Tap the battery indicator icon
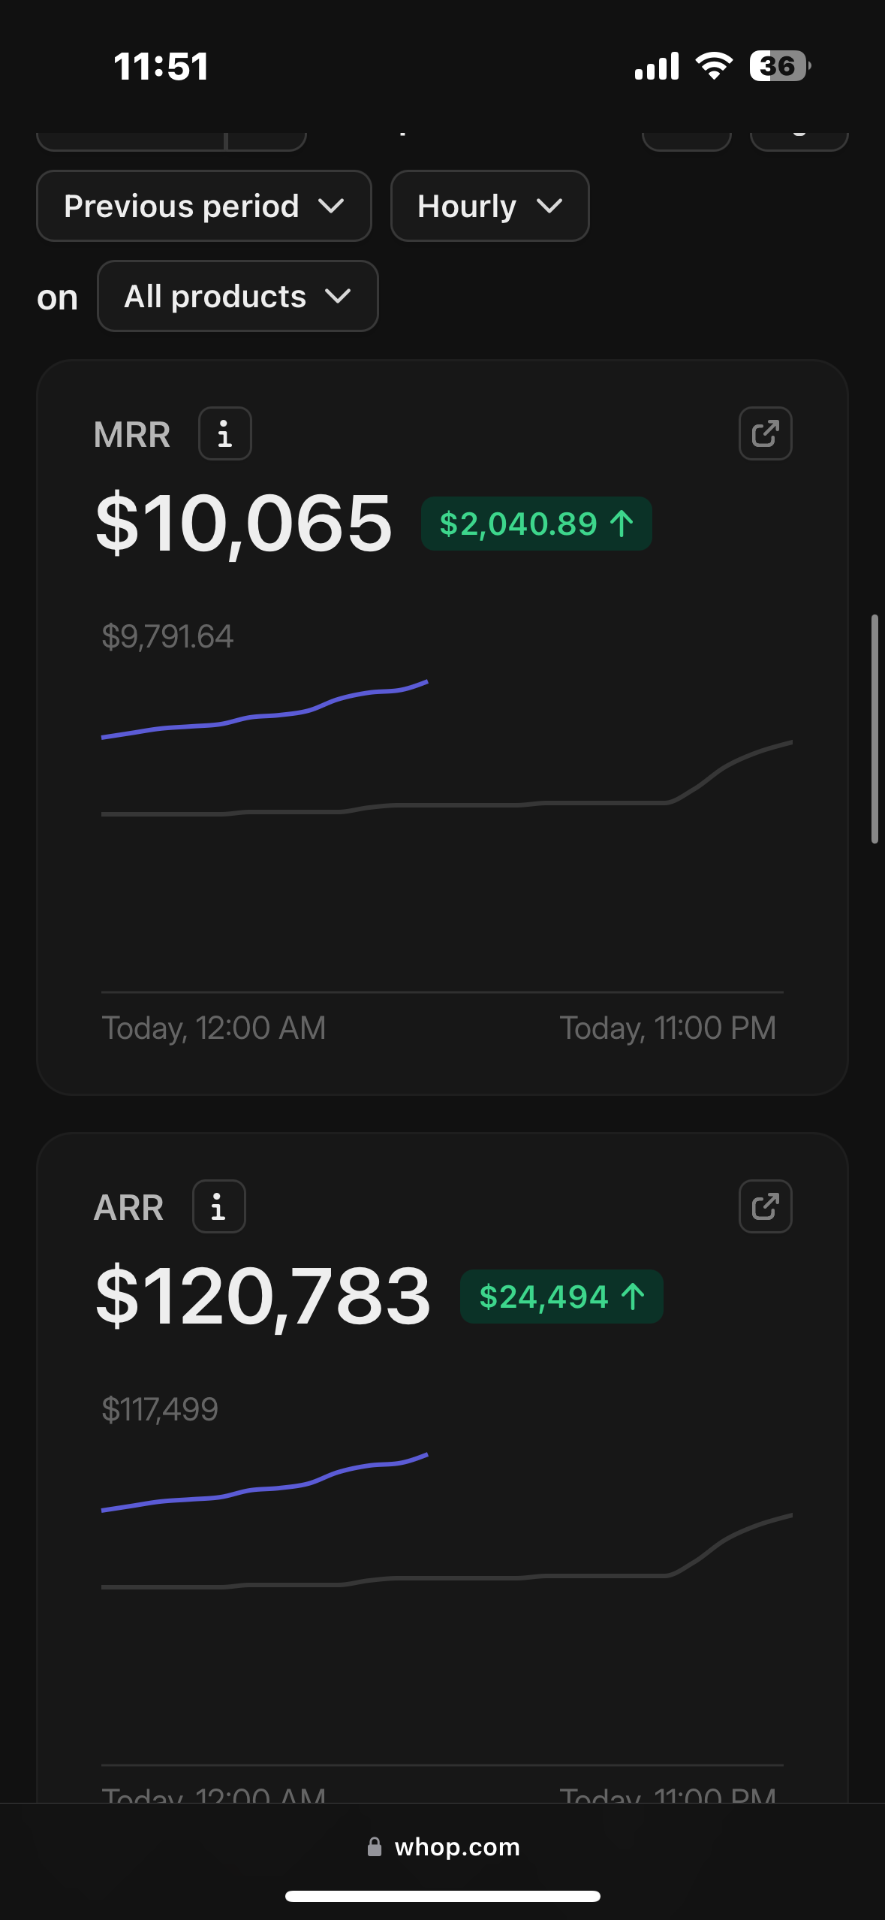 tap(780, 66)
